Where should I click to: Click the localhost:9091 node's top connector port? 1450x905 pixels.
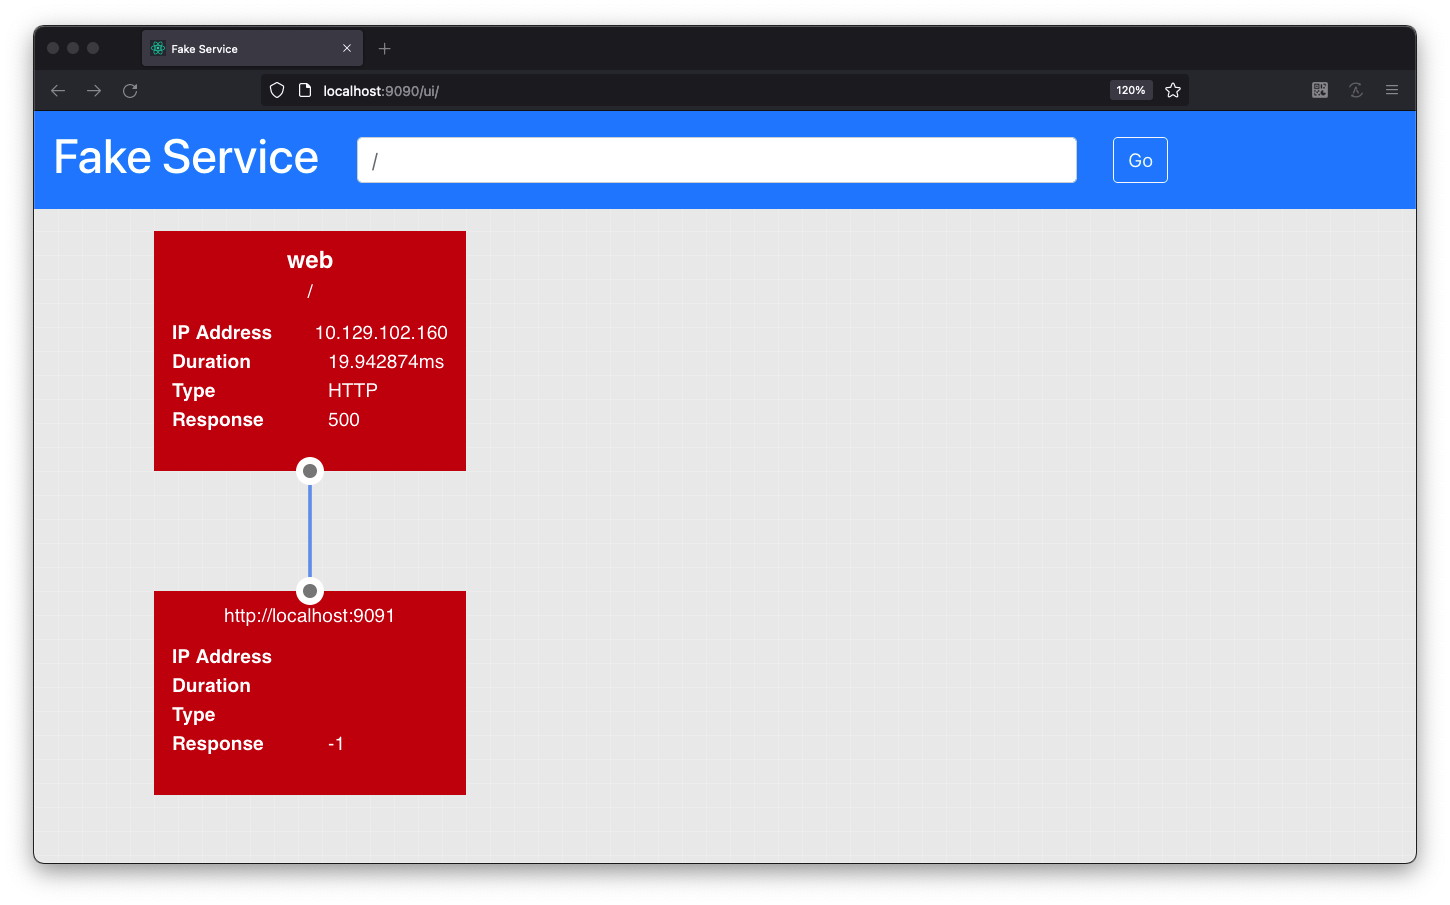(310, 591)
